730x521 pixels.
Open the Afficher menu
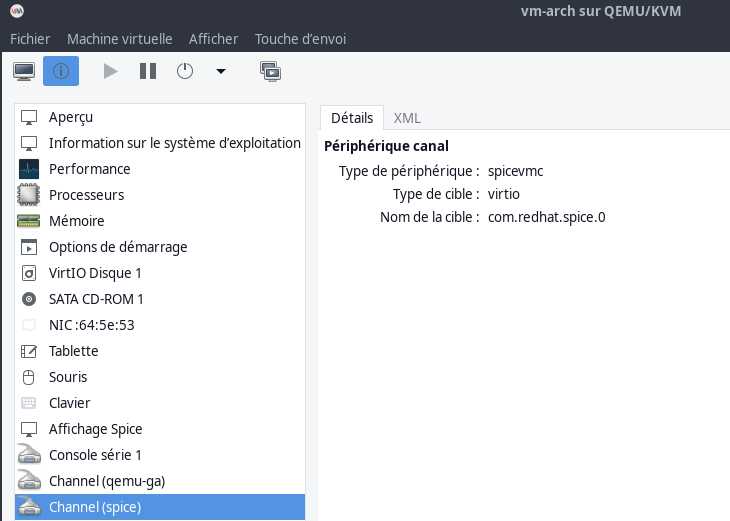click(x=213, y=39)
